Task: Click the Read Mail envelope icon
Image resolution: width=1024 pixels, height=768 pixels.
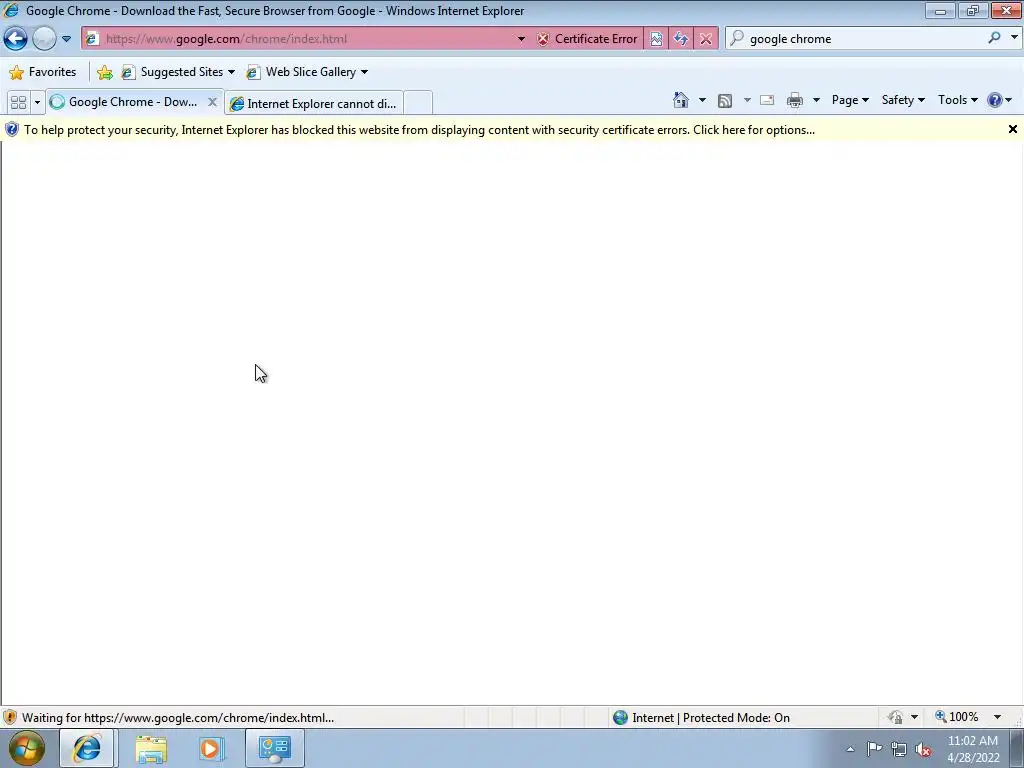Action: (767, 100)
